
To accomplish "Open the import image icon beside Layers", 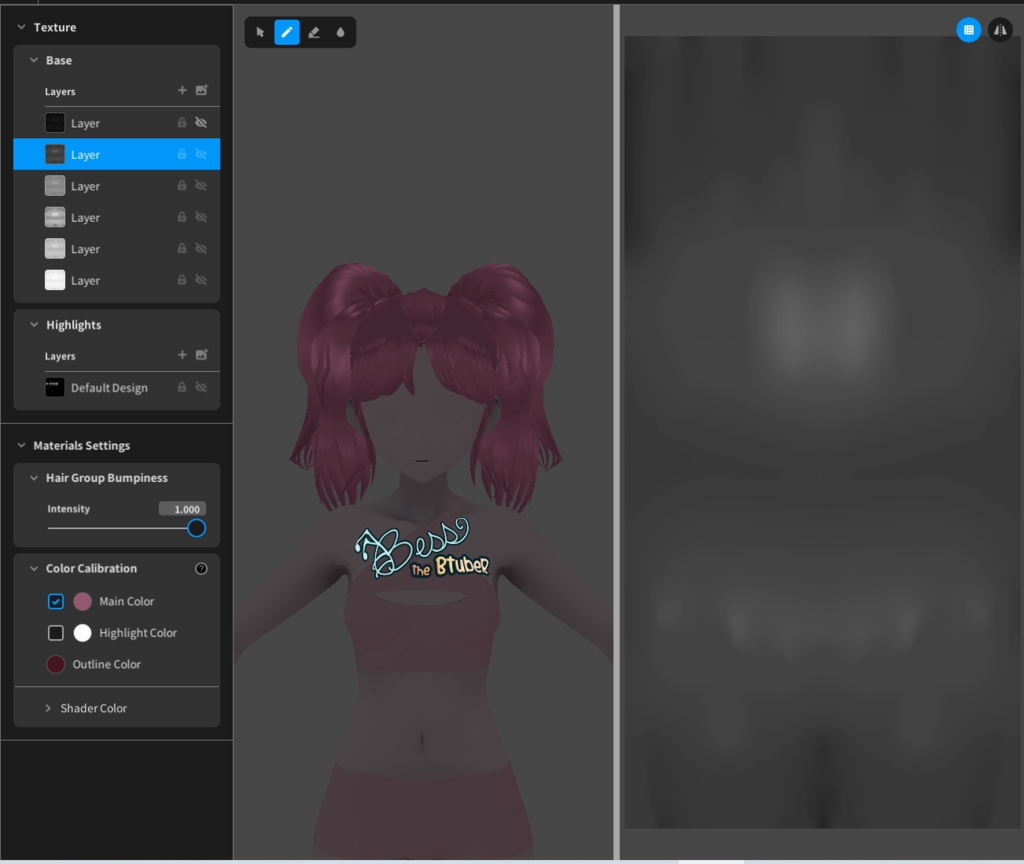I will 202,90.
